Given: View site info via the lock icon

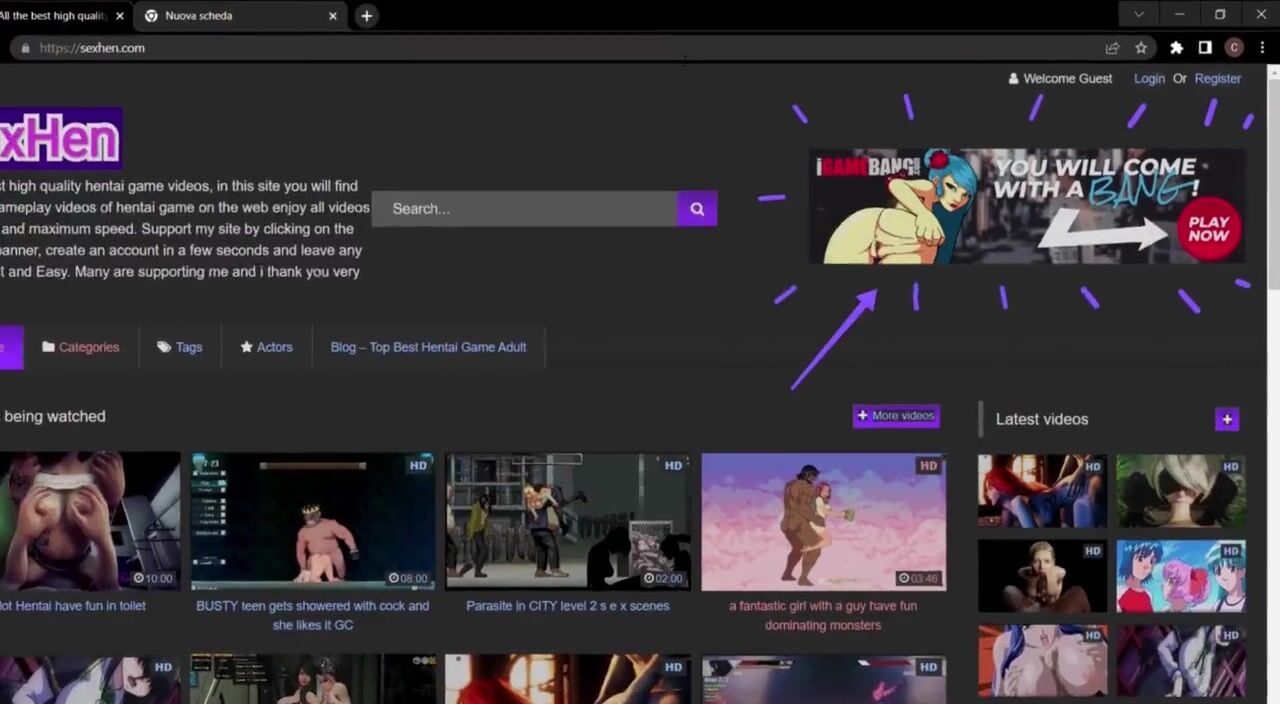Looking at the screenshot, I should [26, 48].
